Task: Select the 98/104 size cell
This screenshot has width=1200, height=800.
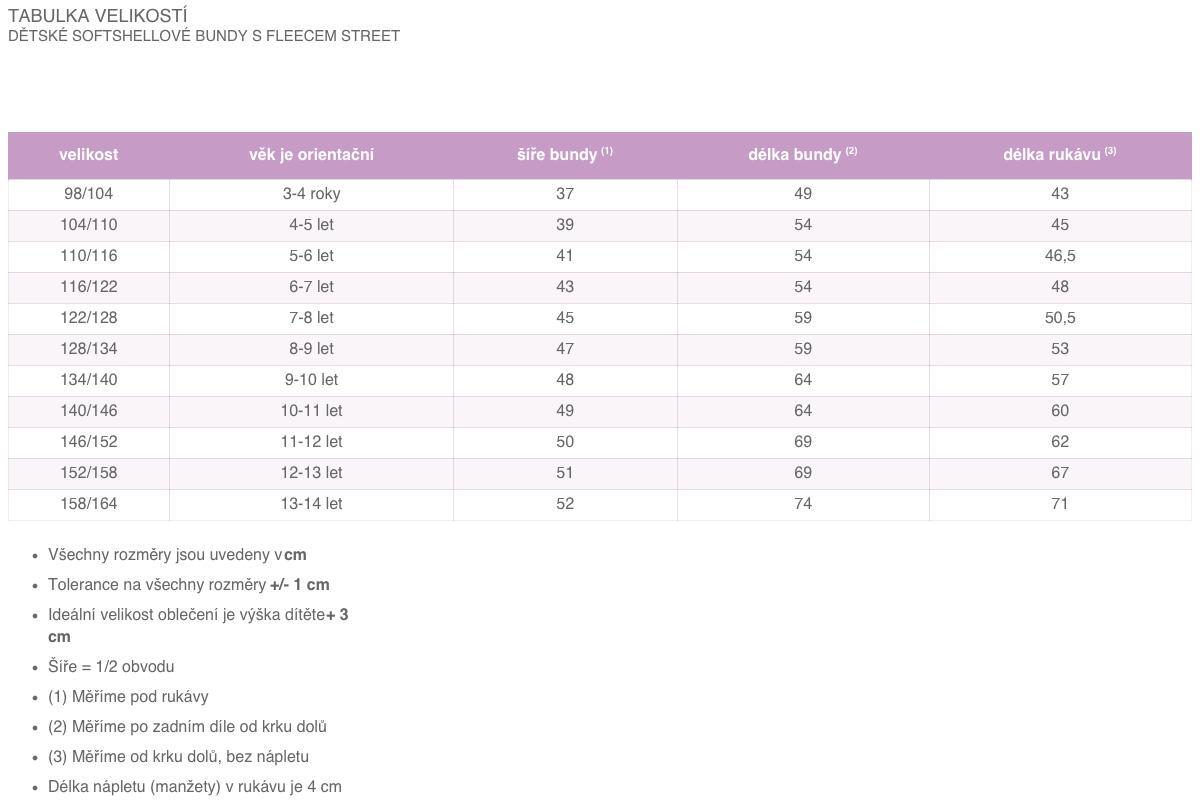Action: [x=89, y=194]
